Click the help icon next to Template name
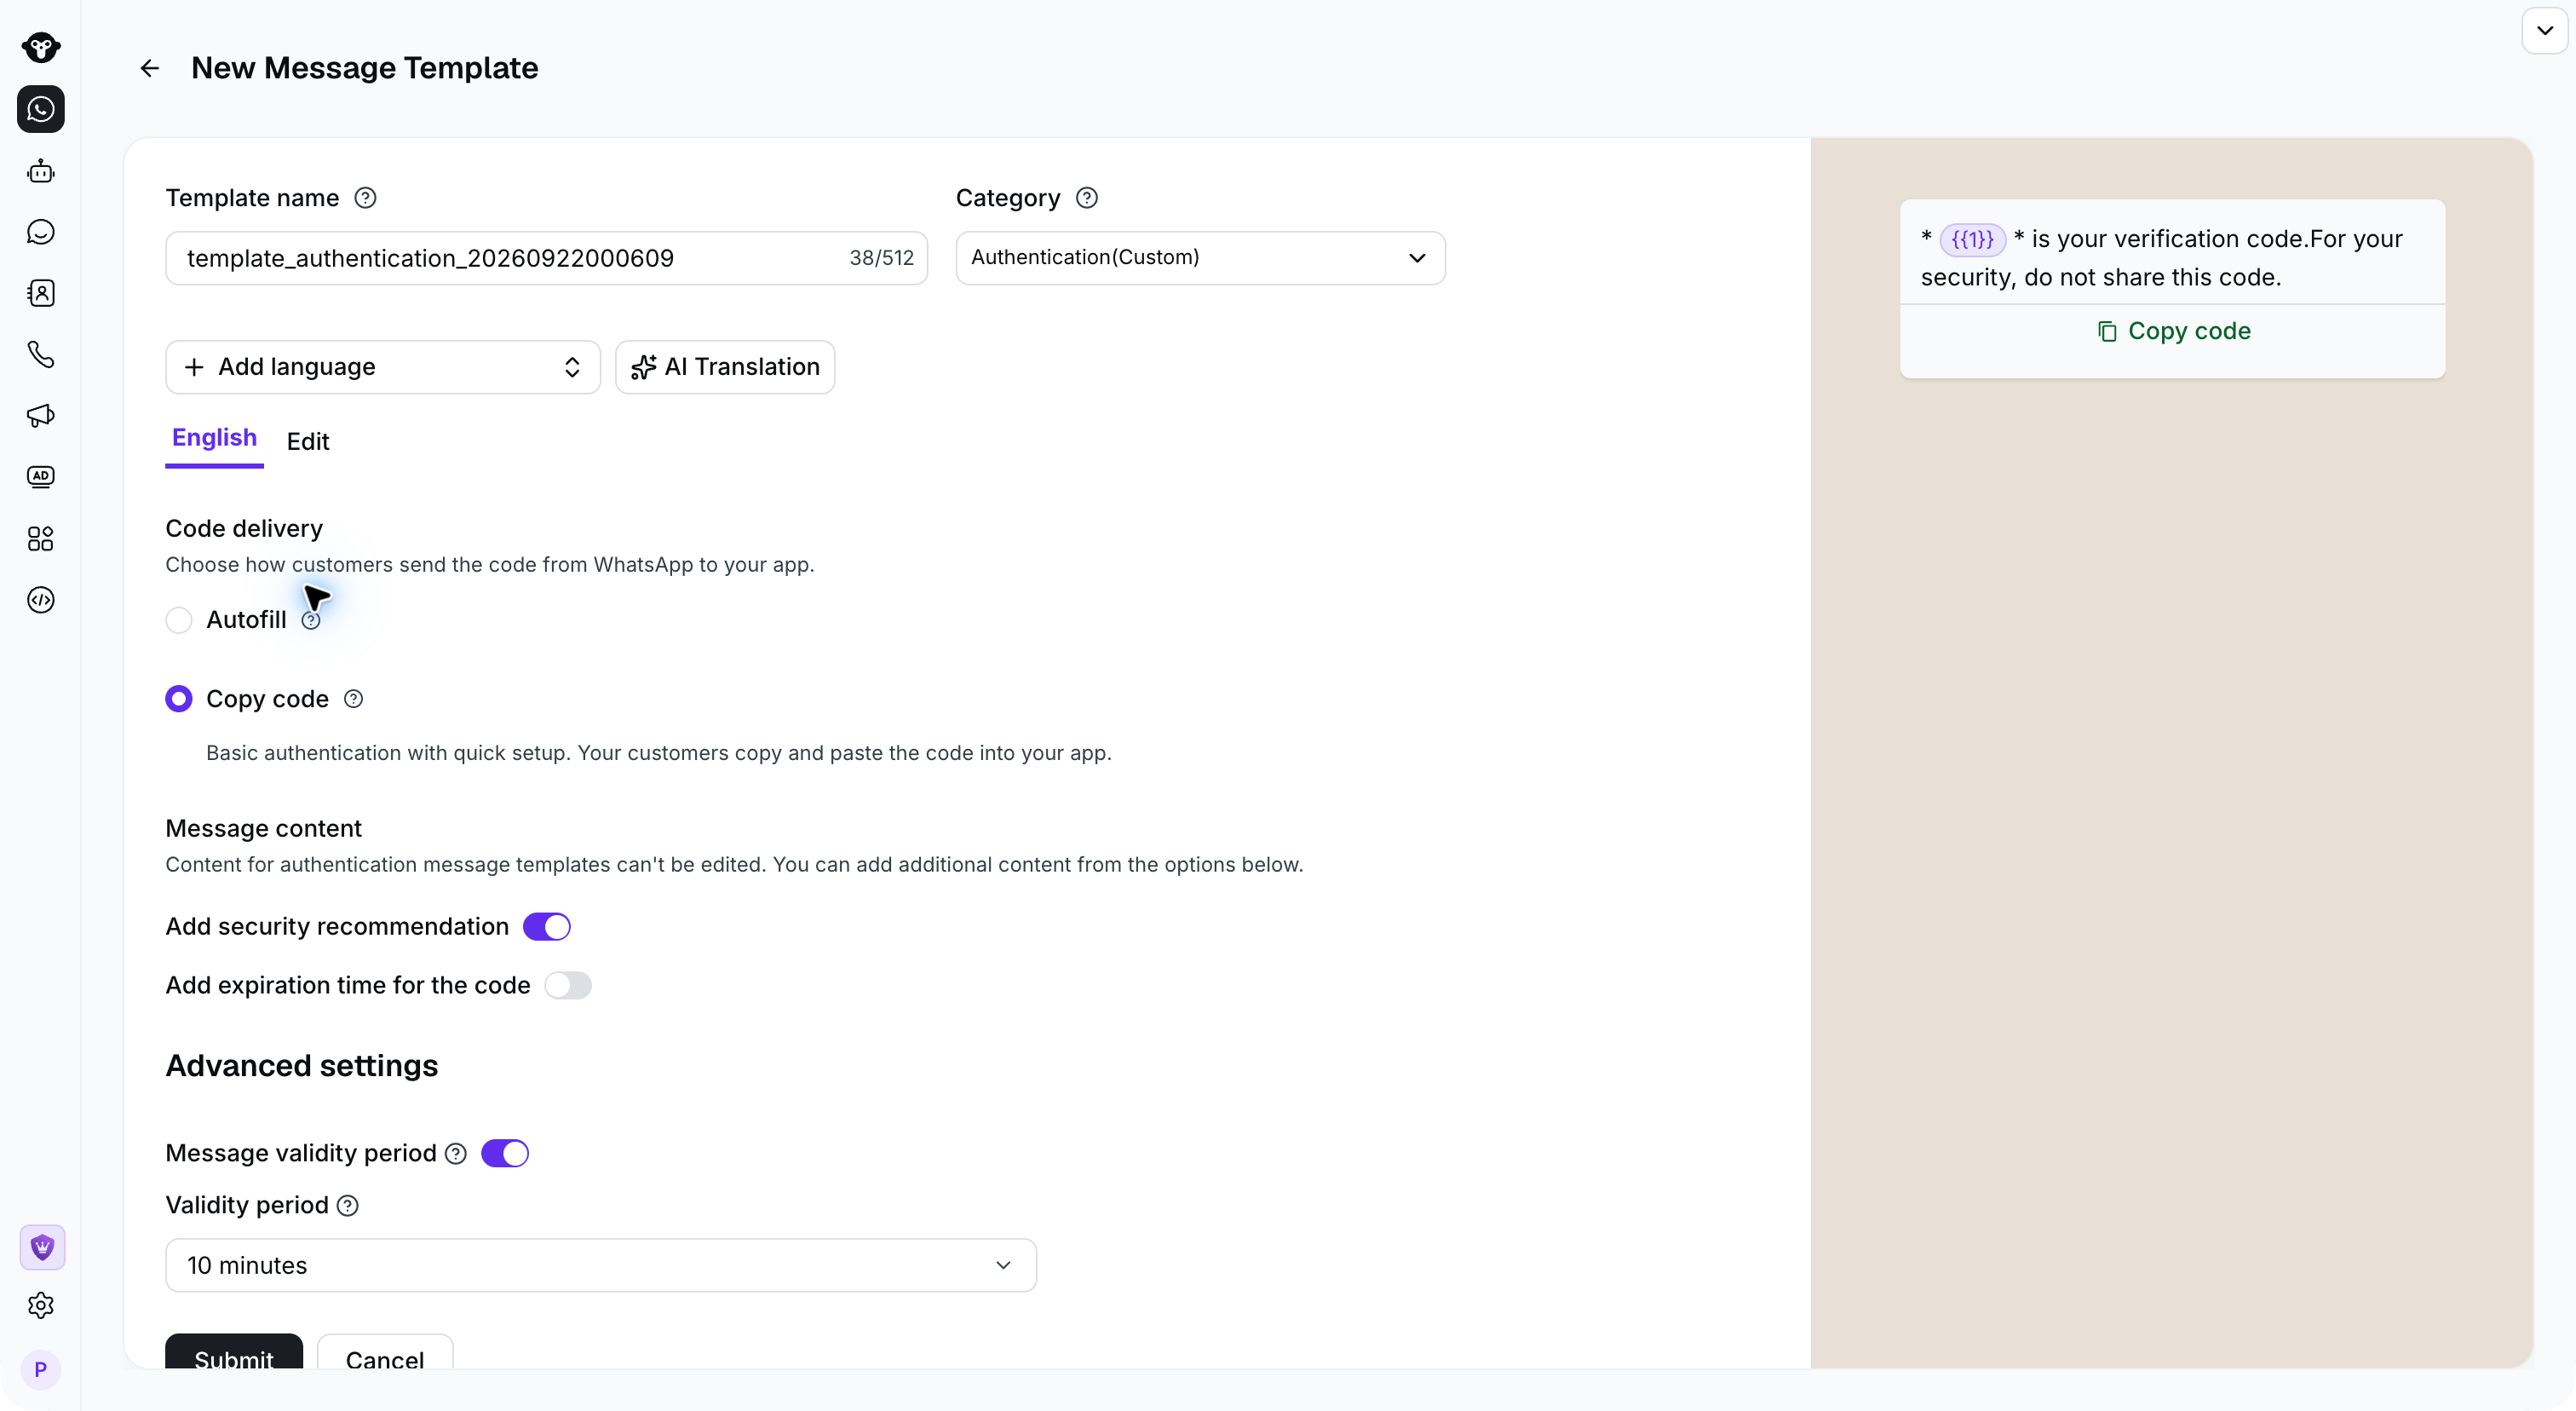 click(366, 198)
